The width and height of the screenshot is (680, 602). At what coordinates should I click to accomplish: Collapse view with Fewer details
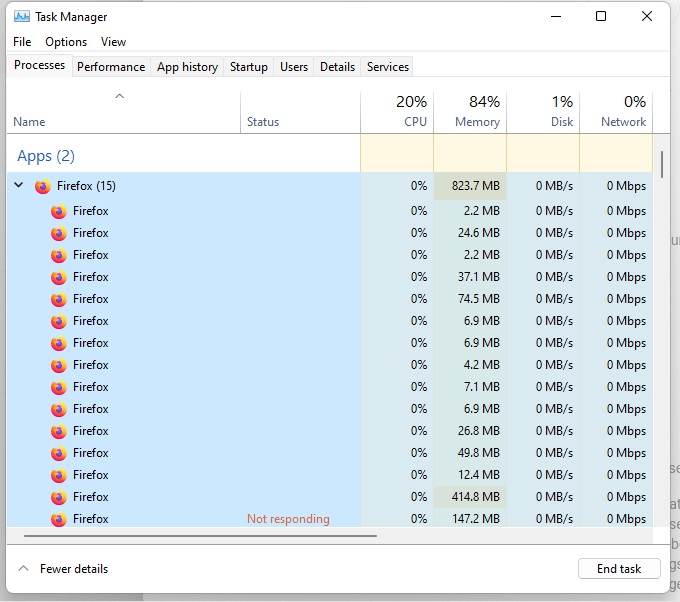pos(64,569)
